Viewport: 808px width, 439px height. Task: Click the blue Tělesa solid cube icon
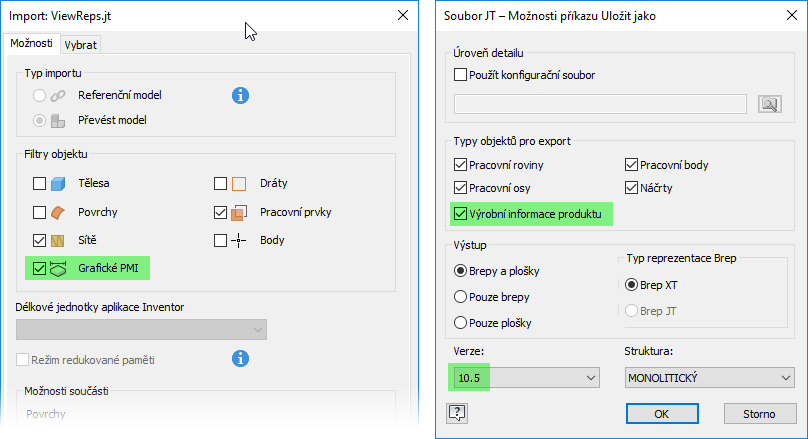click(x=58, y=184)
